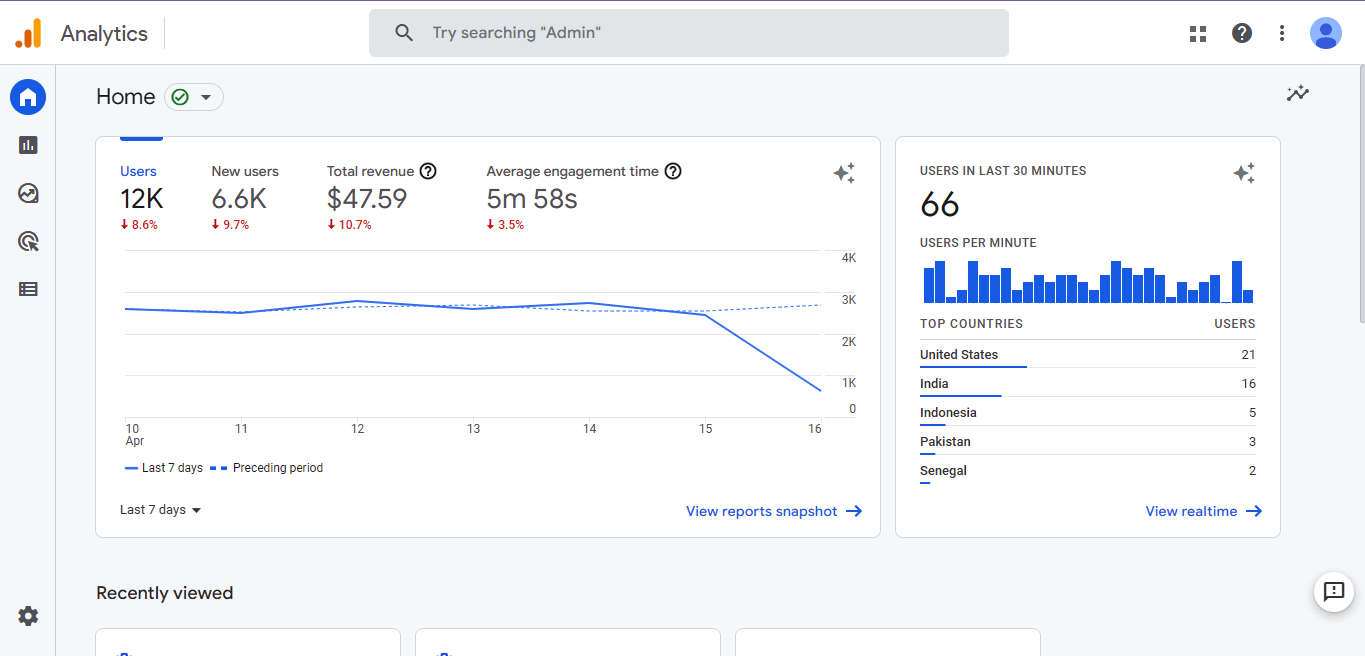Open the Admin gear icon
Screen dimensions: 1365x656
click(28, 616)
